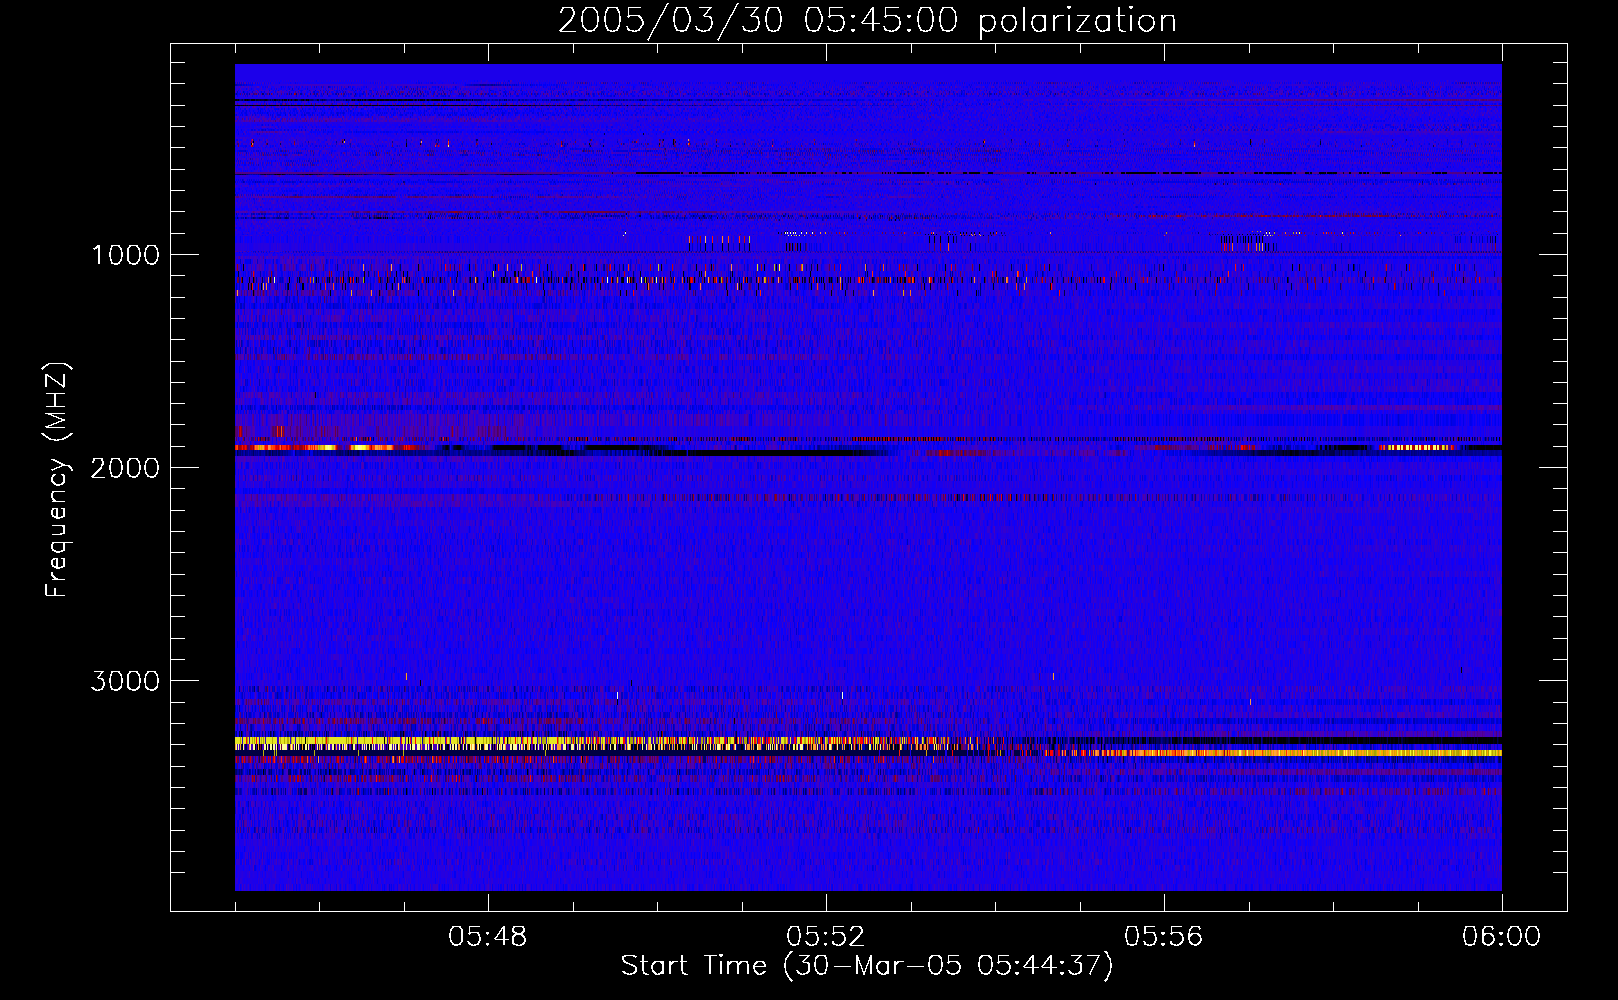
Task: Click the plot title "2005/03/30 05:45:00 polarization"
Action: click(x=867, y=21)
